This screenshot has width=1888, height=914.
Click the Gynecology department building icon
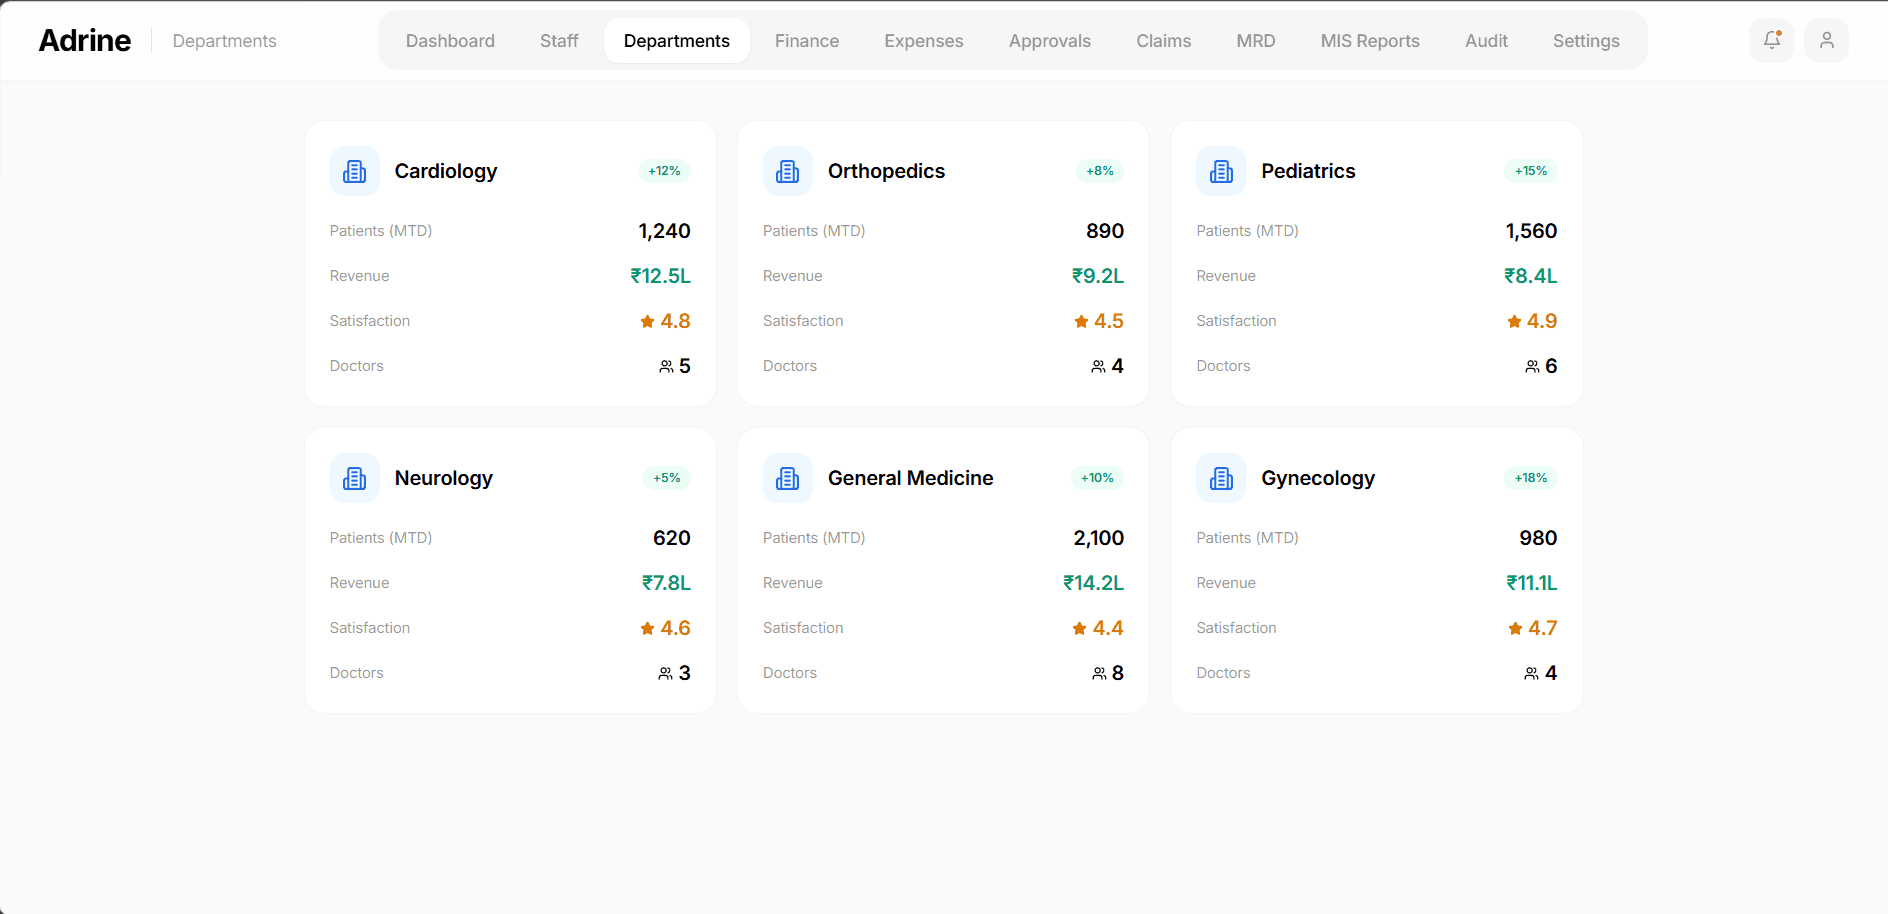(x=1220, y=478)
